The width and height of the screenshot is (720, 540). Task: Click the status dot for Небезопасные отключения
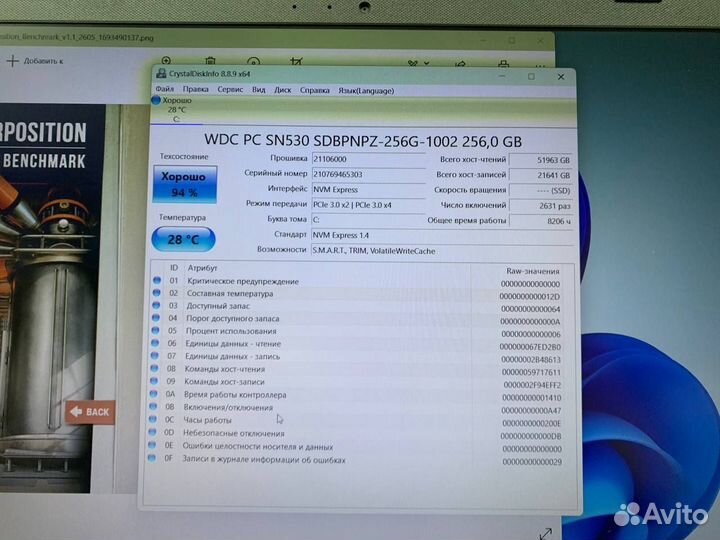click(x=152, y=432)
